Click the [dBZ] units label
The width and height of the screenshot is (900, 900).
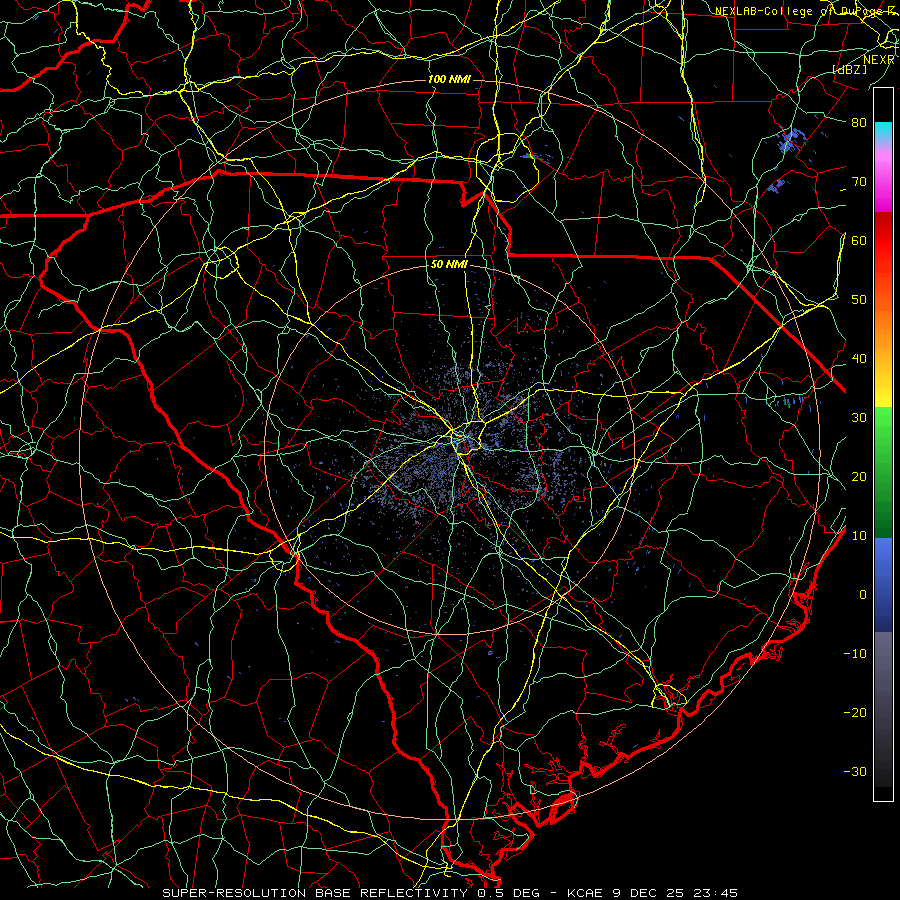pyautogui.click(x=850, y=69)
